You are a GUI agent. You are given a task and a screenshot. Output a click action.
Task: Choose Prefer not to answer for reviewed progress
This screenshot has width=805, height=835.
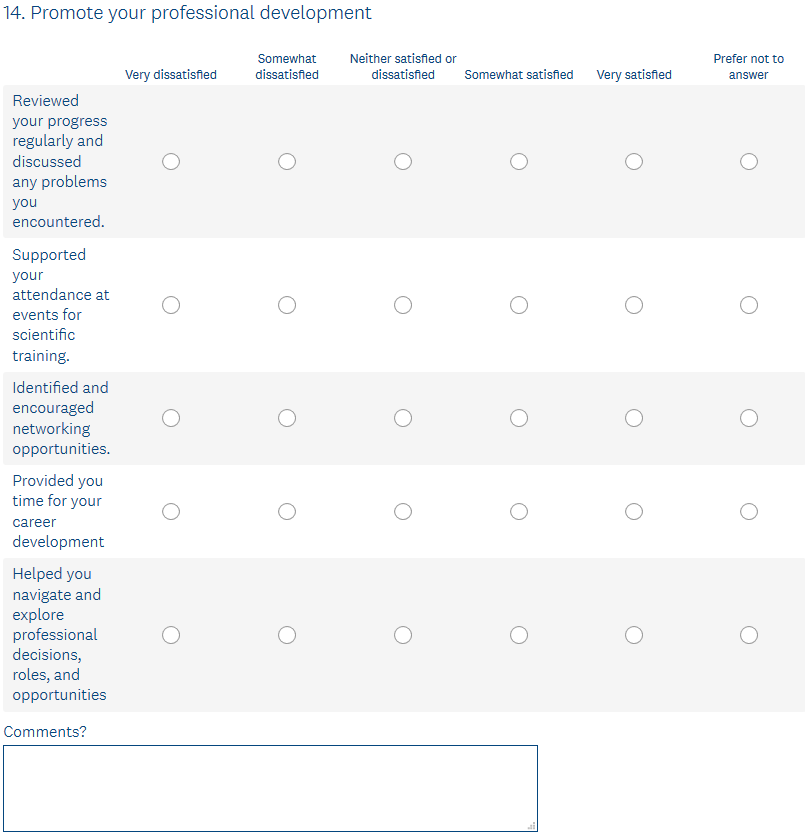pos(749,161)
